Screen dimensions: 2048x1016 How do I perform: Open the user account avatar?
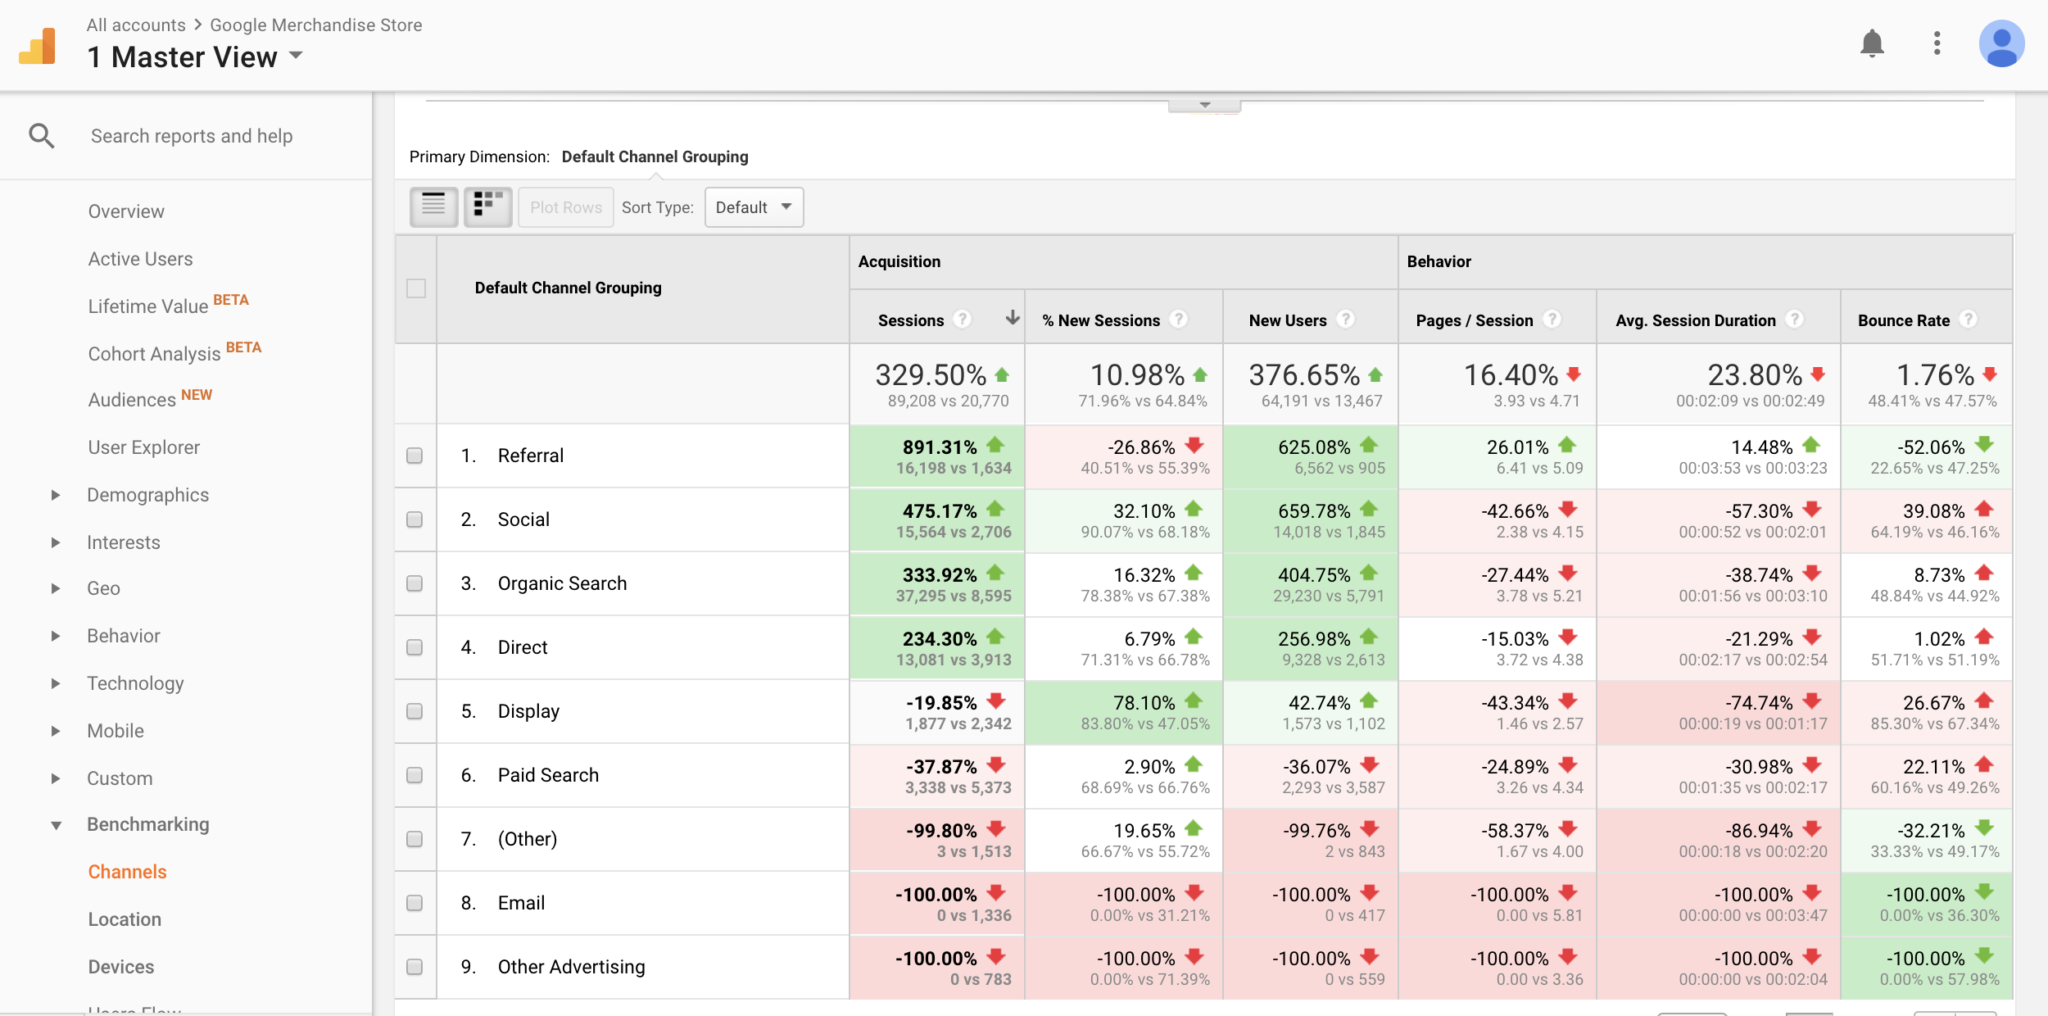tap(2002, 44)
